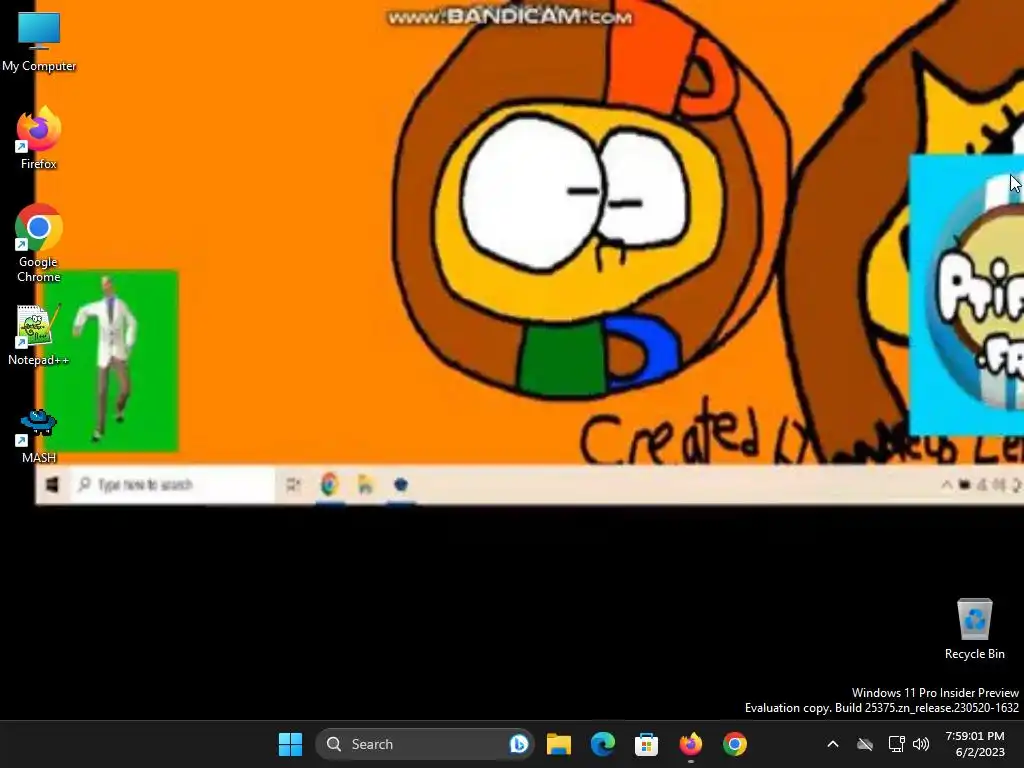This screenshot has height=768, width=1024.
Task: Click the dark blue app icon in video taskbar
Action: [401, 485]
